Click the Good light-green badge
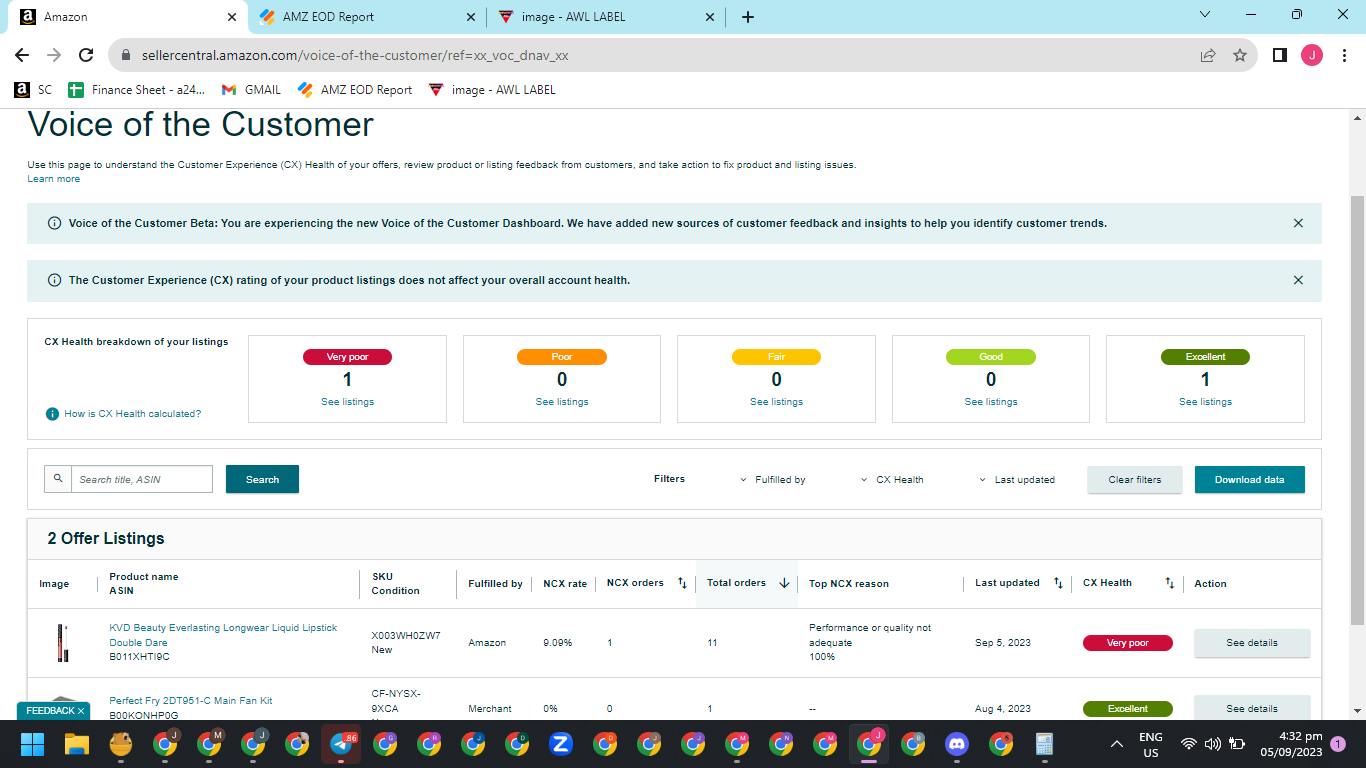The width and height of the screenshot is (1366, 768). (x=991, y=357)
